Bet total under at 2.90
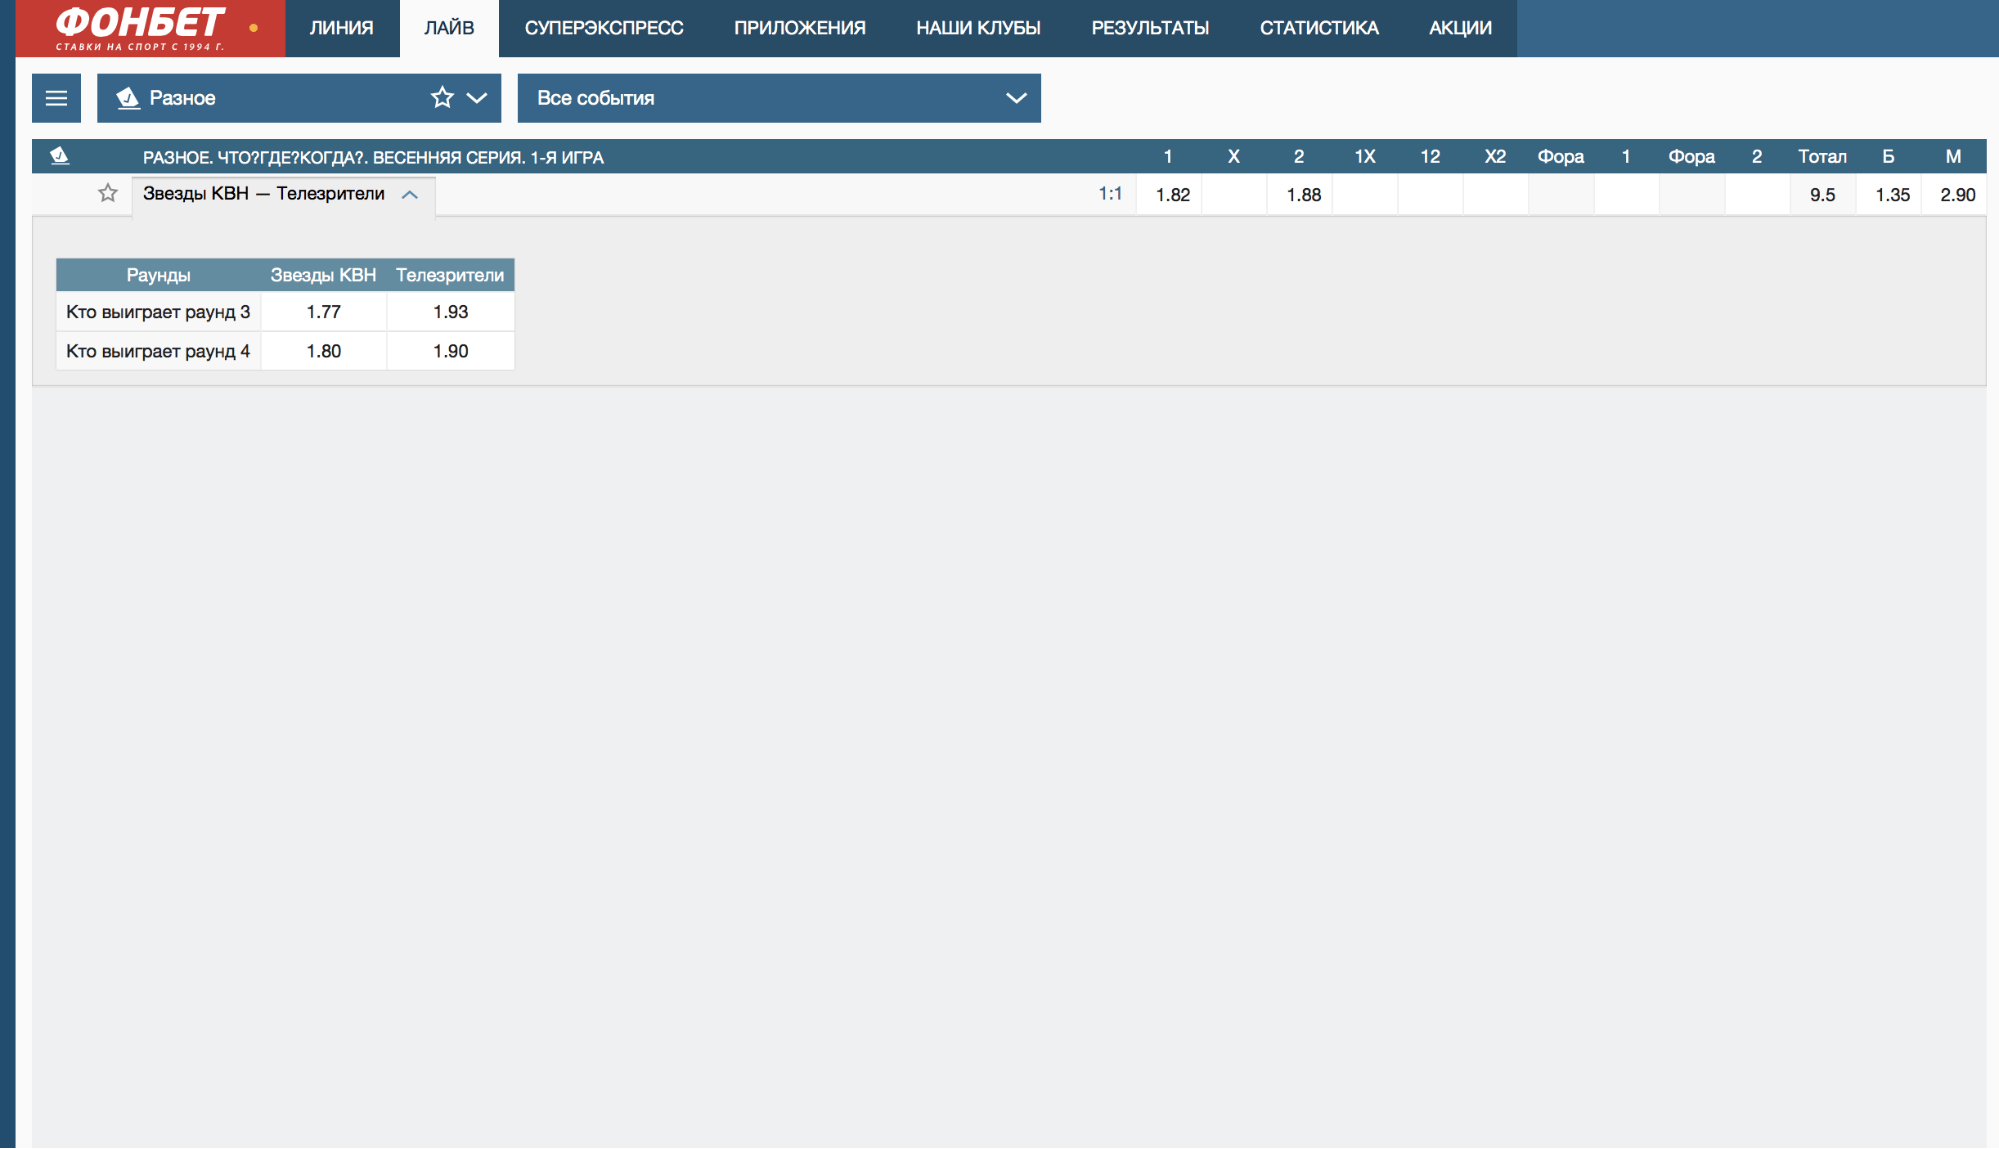 coord(1957,195)
